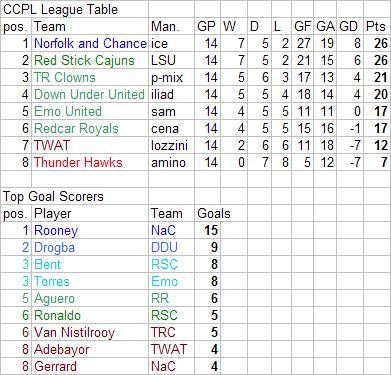Click the TR Clowns team name

(65, 77)
